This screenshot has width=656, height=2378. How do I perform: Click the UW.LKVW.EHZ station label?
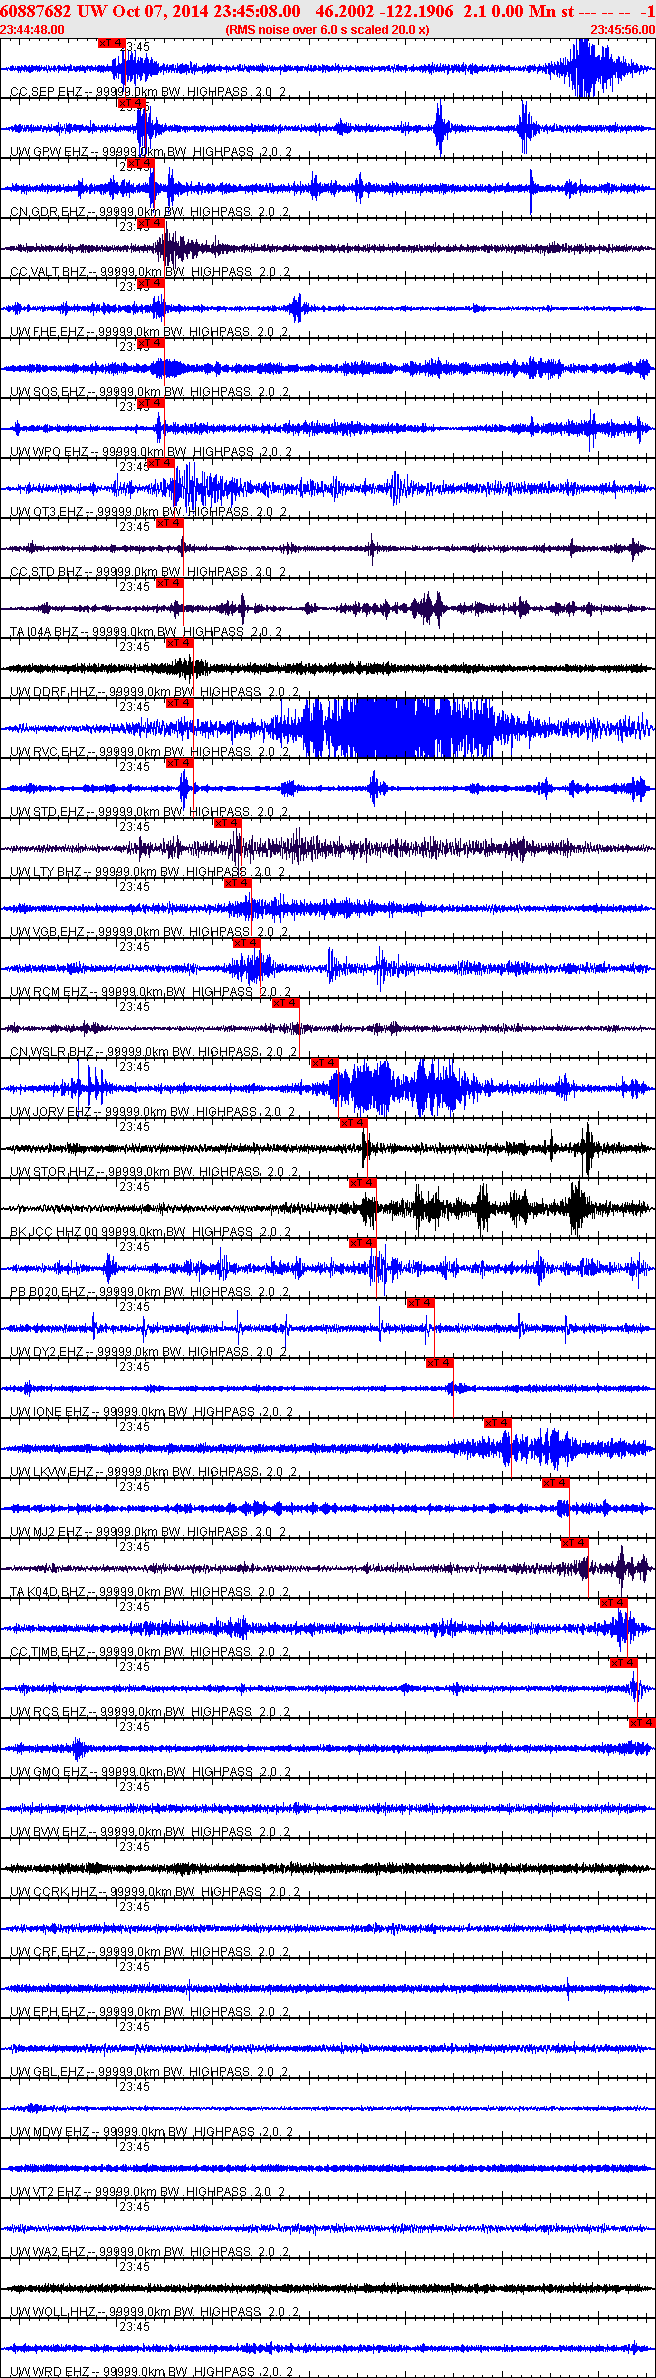point(154,1472)
